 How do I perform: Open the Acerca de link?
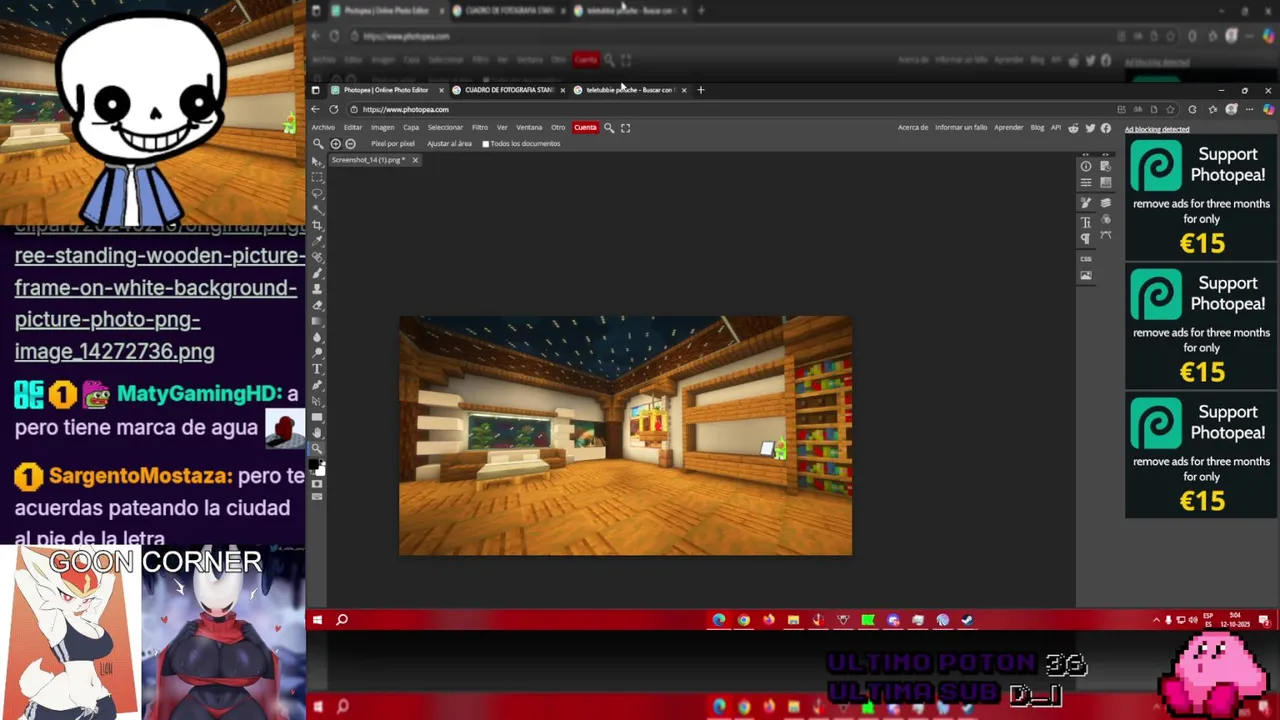pos(913,127)
